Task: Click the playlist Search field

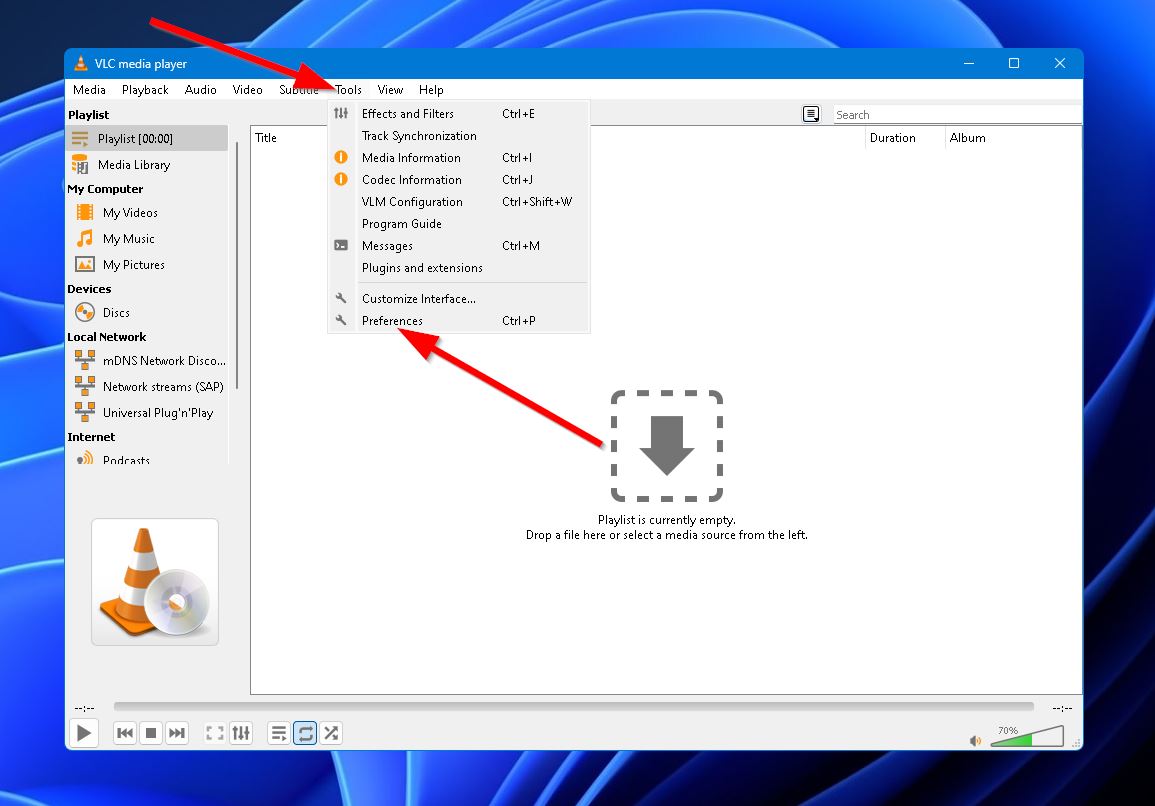Action: tap(957, 115)
